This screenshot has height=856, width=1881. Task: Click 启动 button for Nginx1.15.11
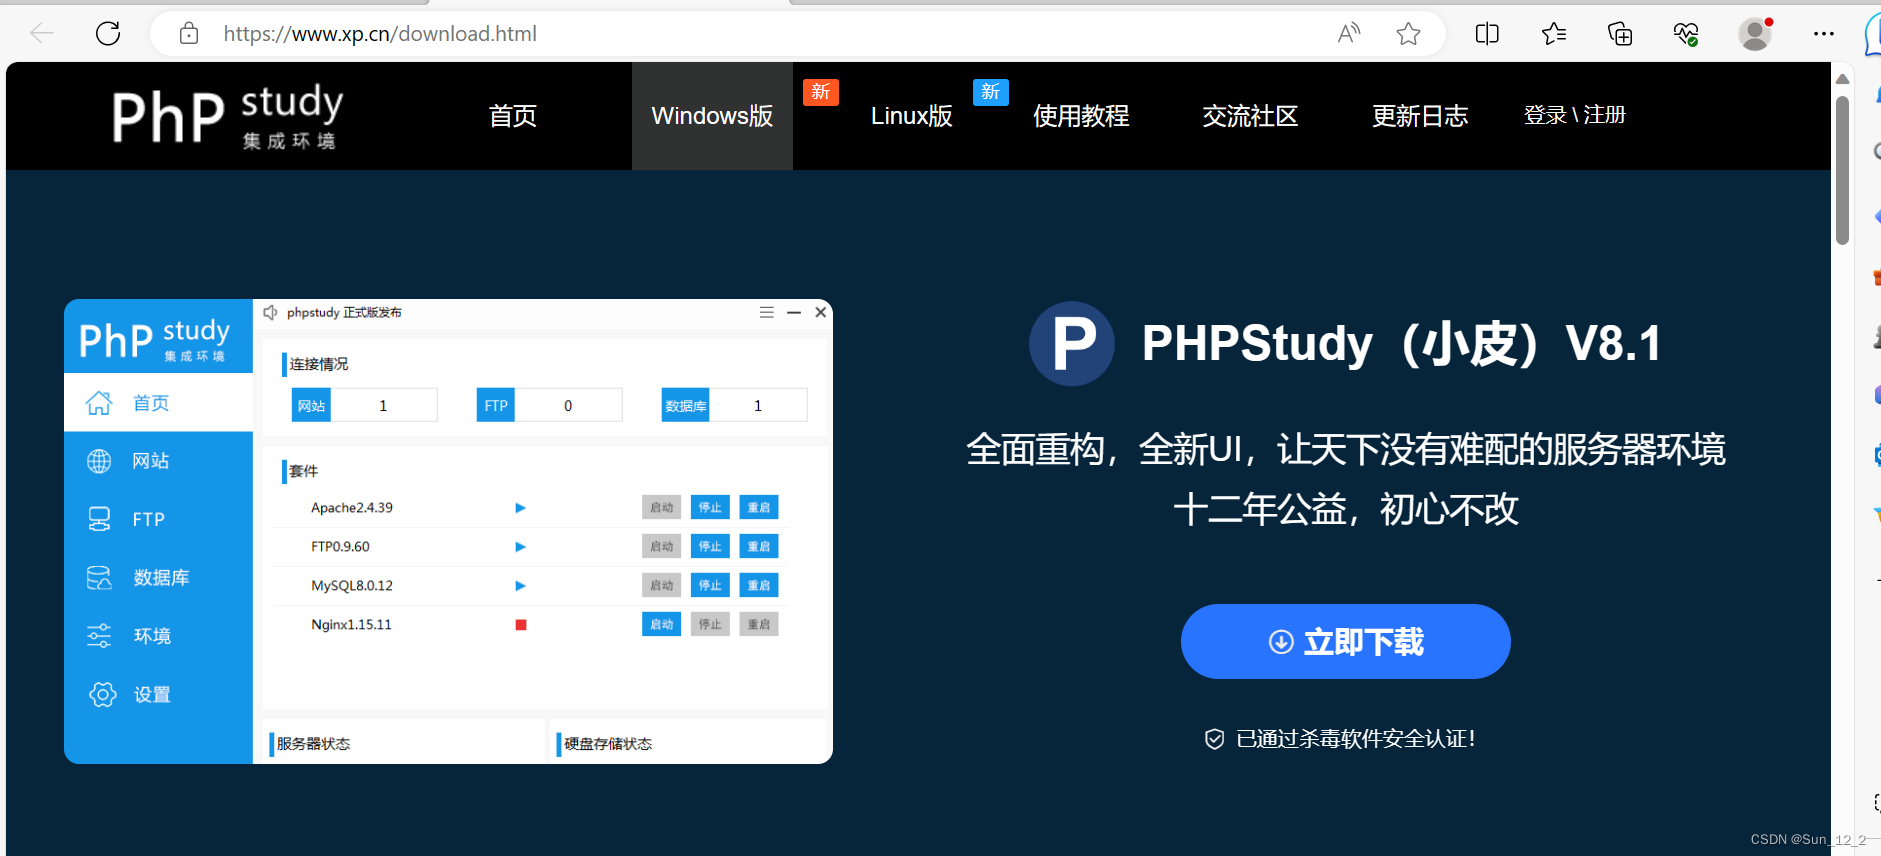click(x=661, y=624)
